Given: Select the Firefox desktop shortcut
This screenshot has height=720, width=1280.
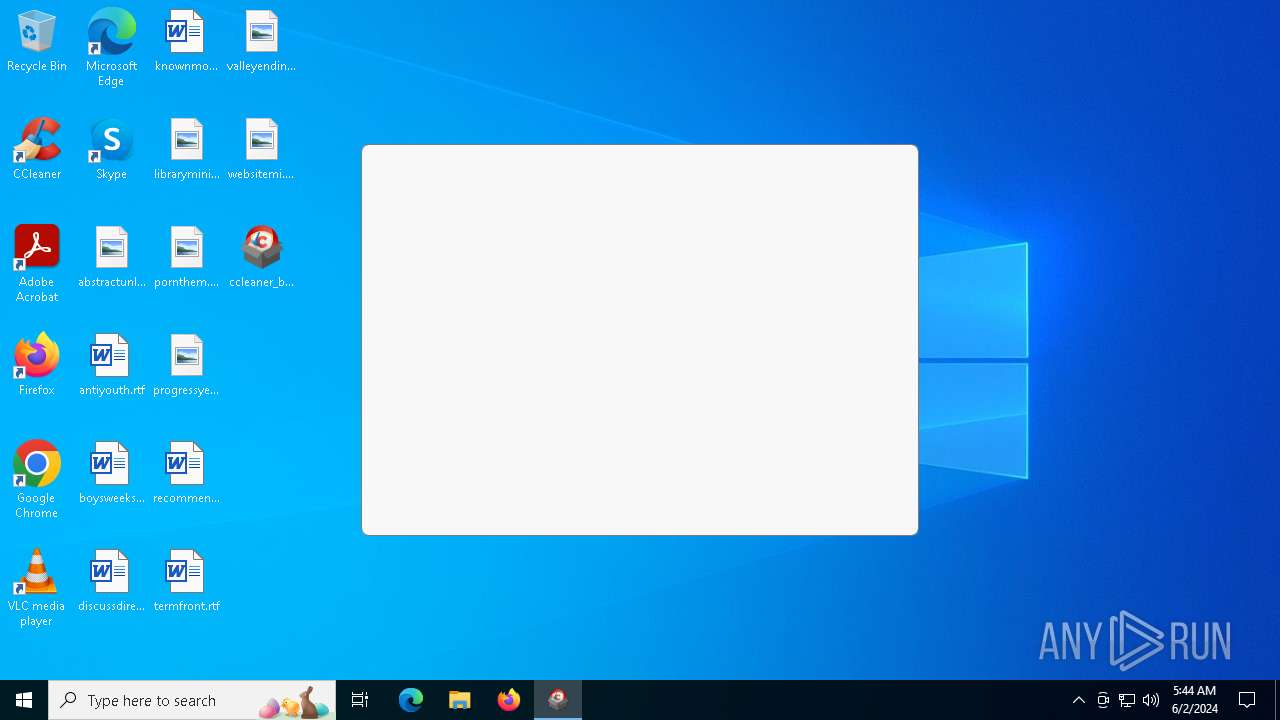Looking at the screenshot, I should pyautogui.click(x=37, y=366).
